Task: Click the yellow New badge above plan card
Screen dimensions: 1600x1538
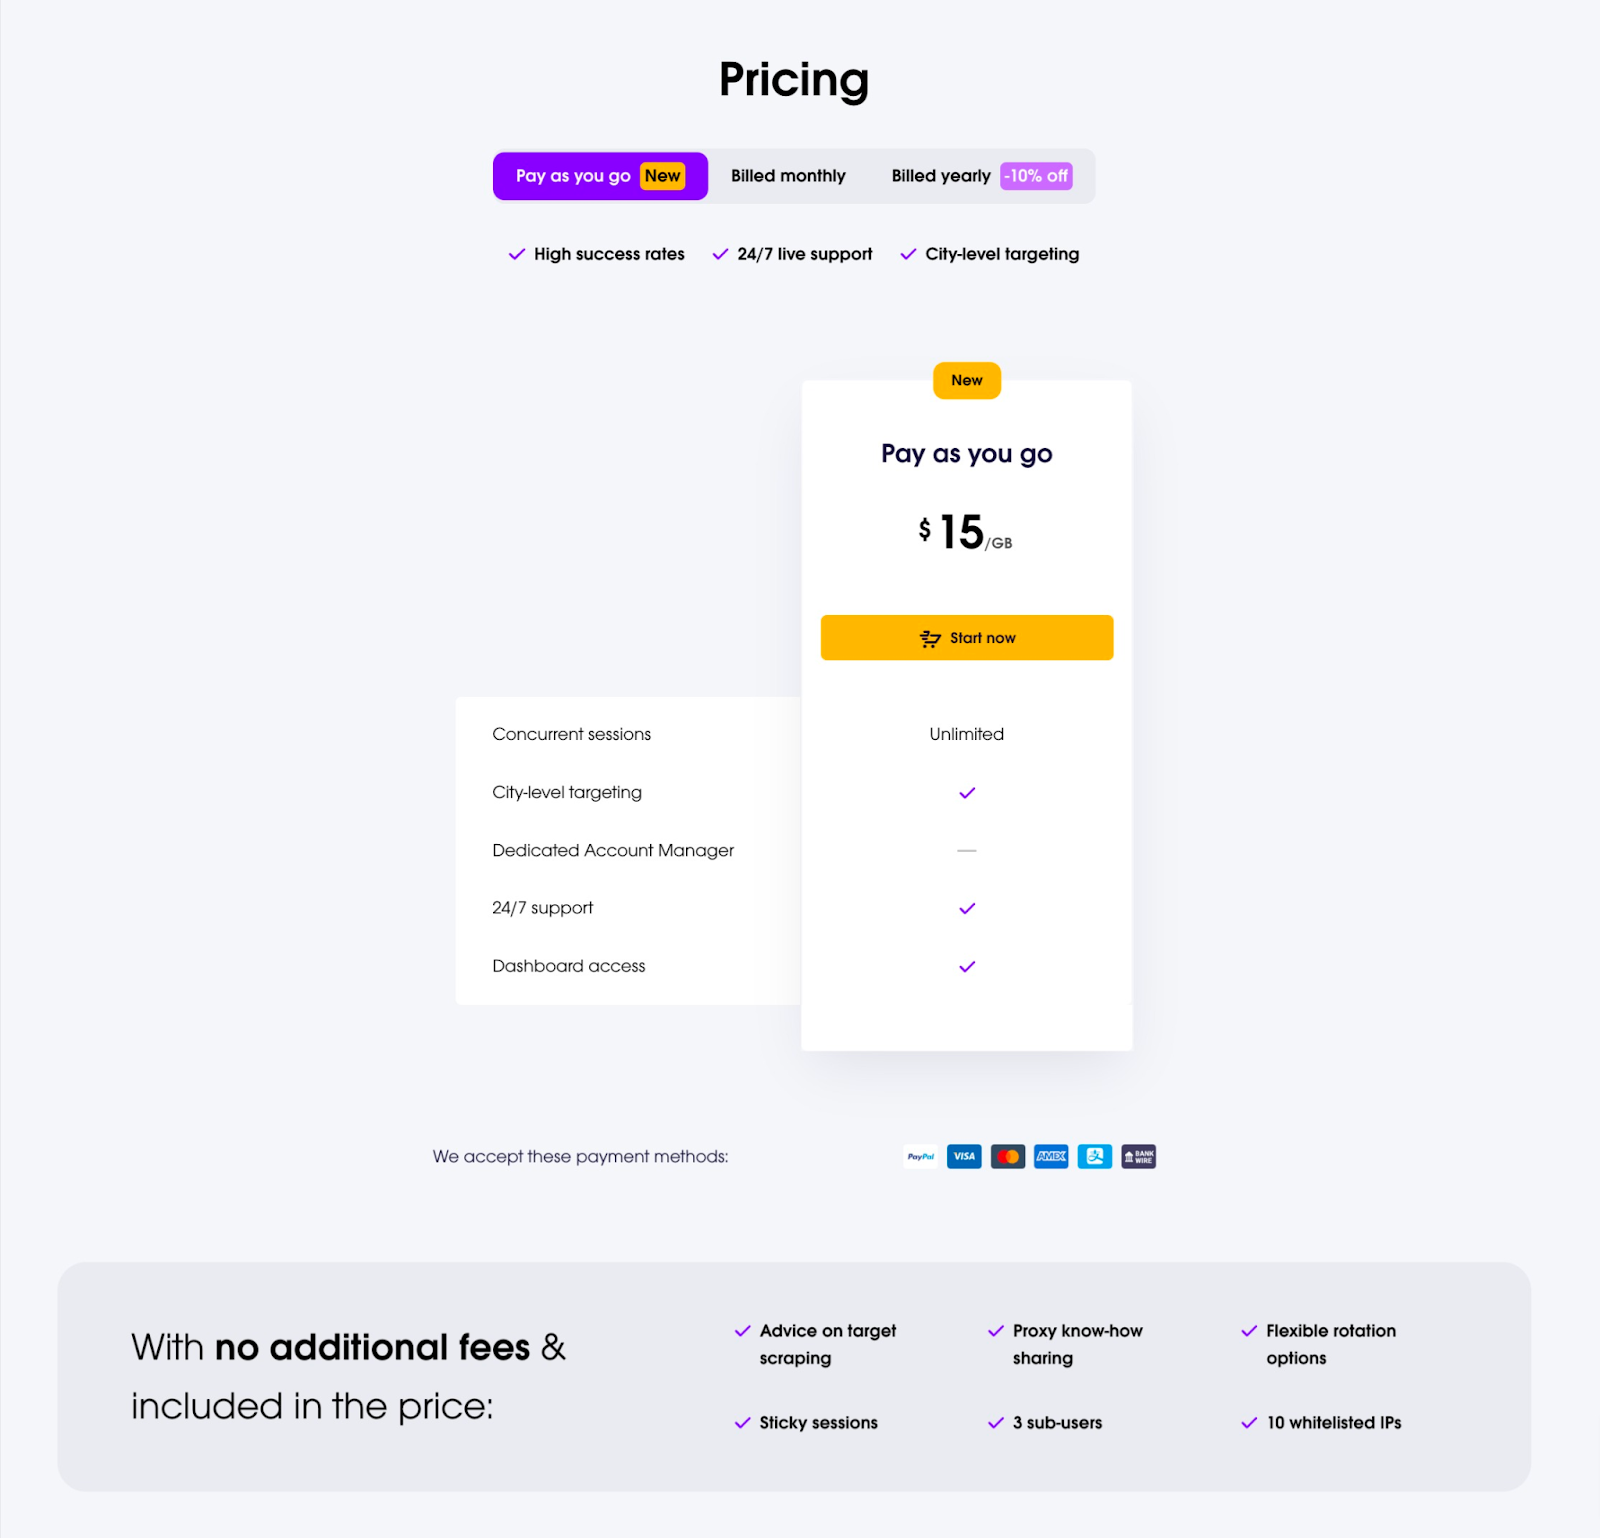Action: point(967,381)
